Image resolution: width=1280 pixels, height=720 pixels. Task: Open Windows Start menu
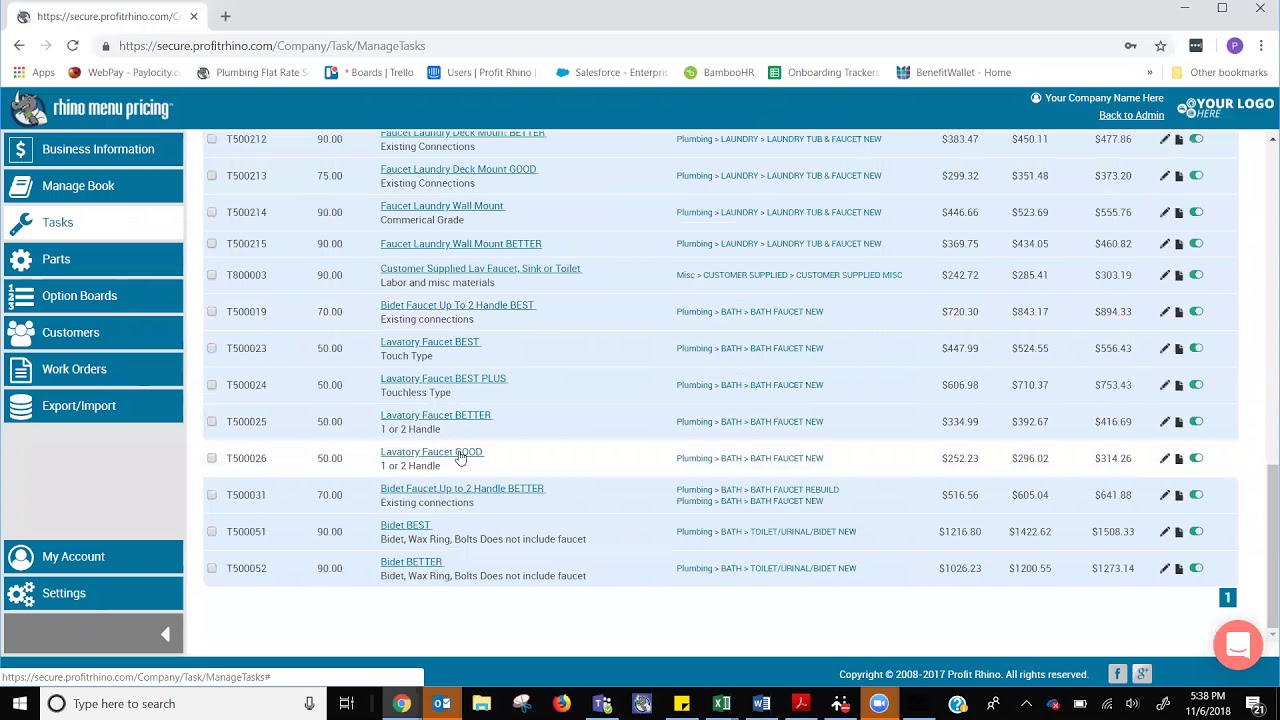click(19, 704)
